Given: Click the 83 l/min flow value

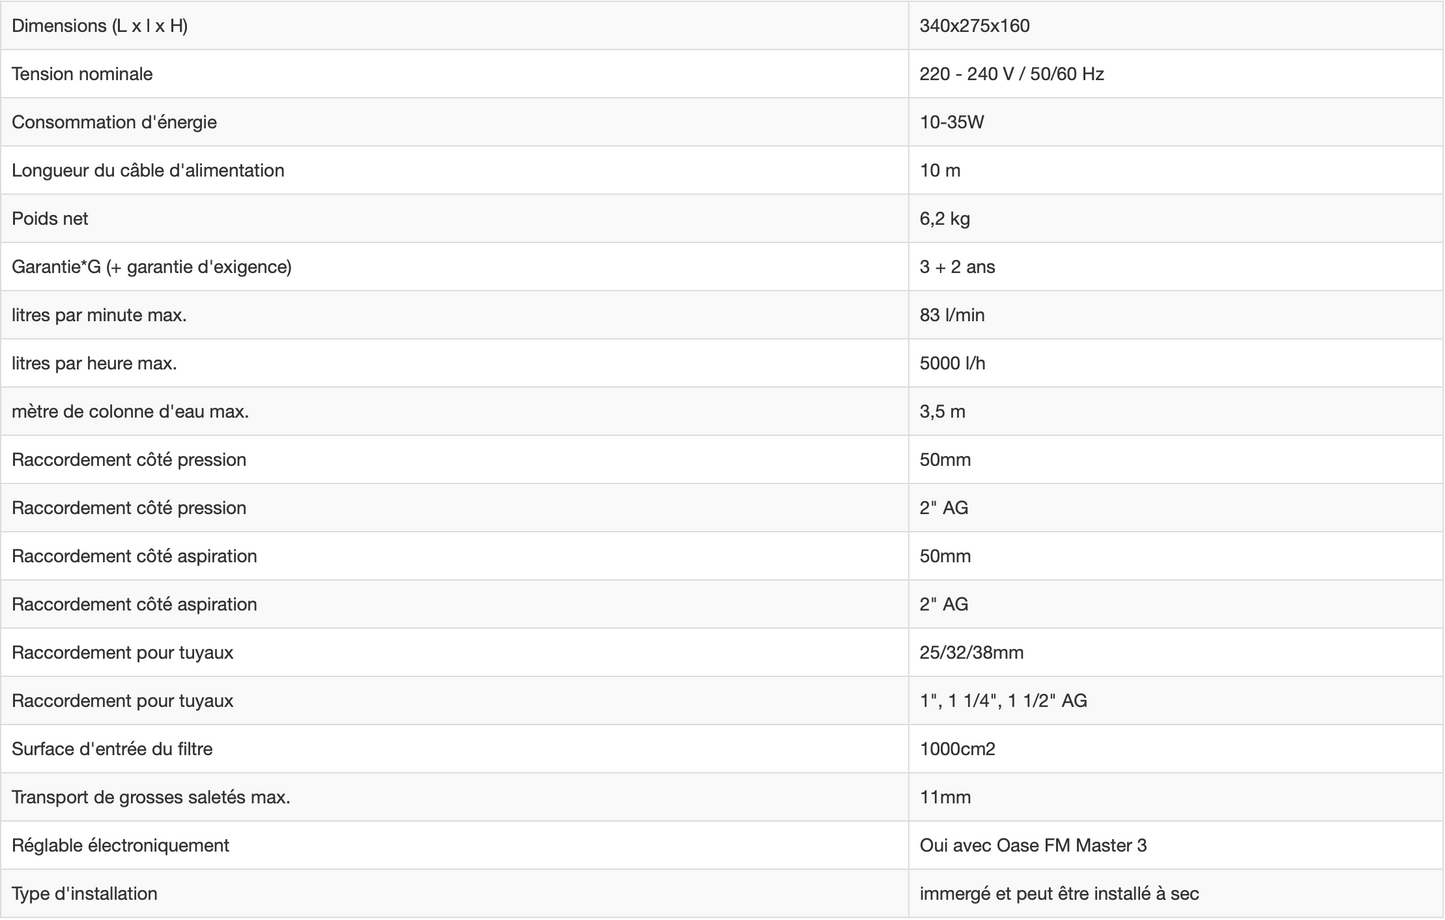Looking at the screenshot, I should 952,315.
